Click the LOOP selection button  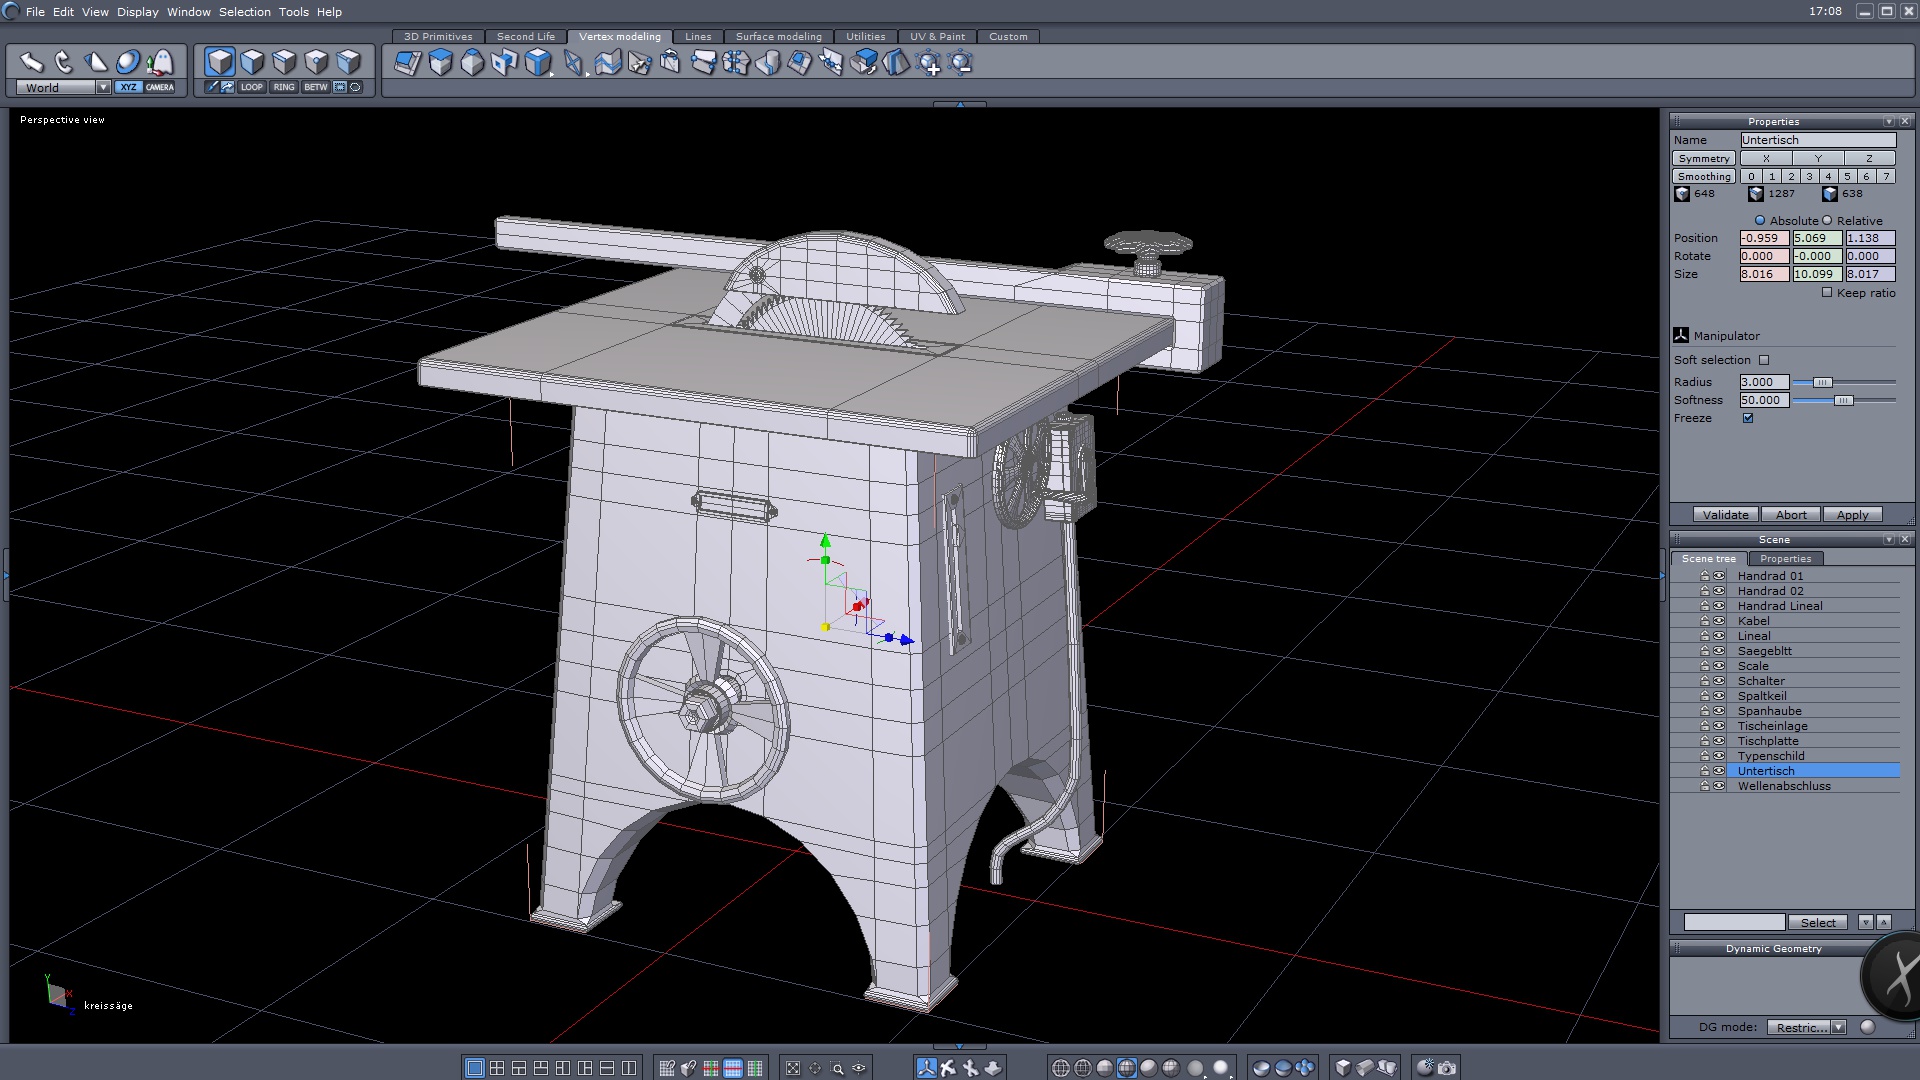click(x=251, y=87)
